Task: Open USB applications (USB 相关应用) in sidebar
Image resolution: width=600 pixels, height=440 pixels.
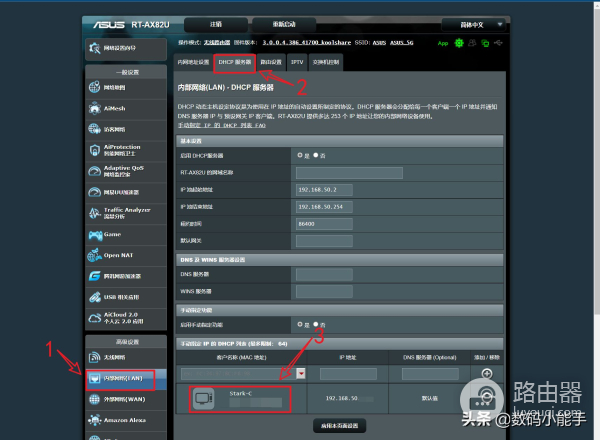Action: tap(126, 297)
